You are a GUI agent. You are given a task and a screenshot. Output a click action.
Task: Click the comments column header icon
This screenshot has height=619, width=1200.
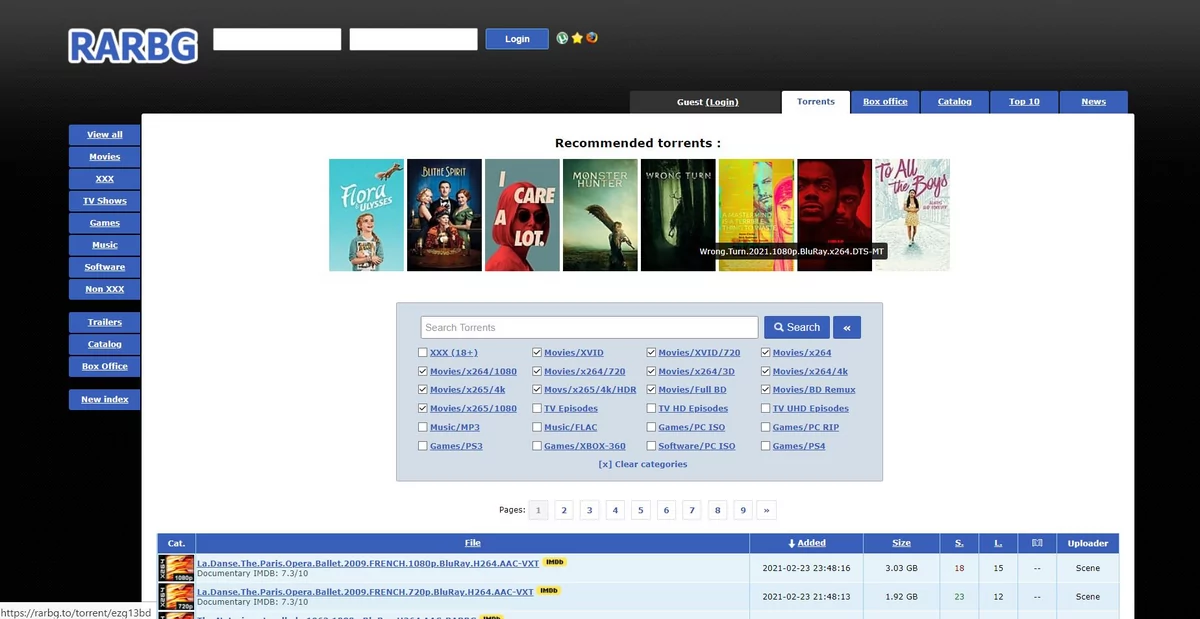tap(1037, 543)
